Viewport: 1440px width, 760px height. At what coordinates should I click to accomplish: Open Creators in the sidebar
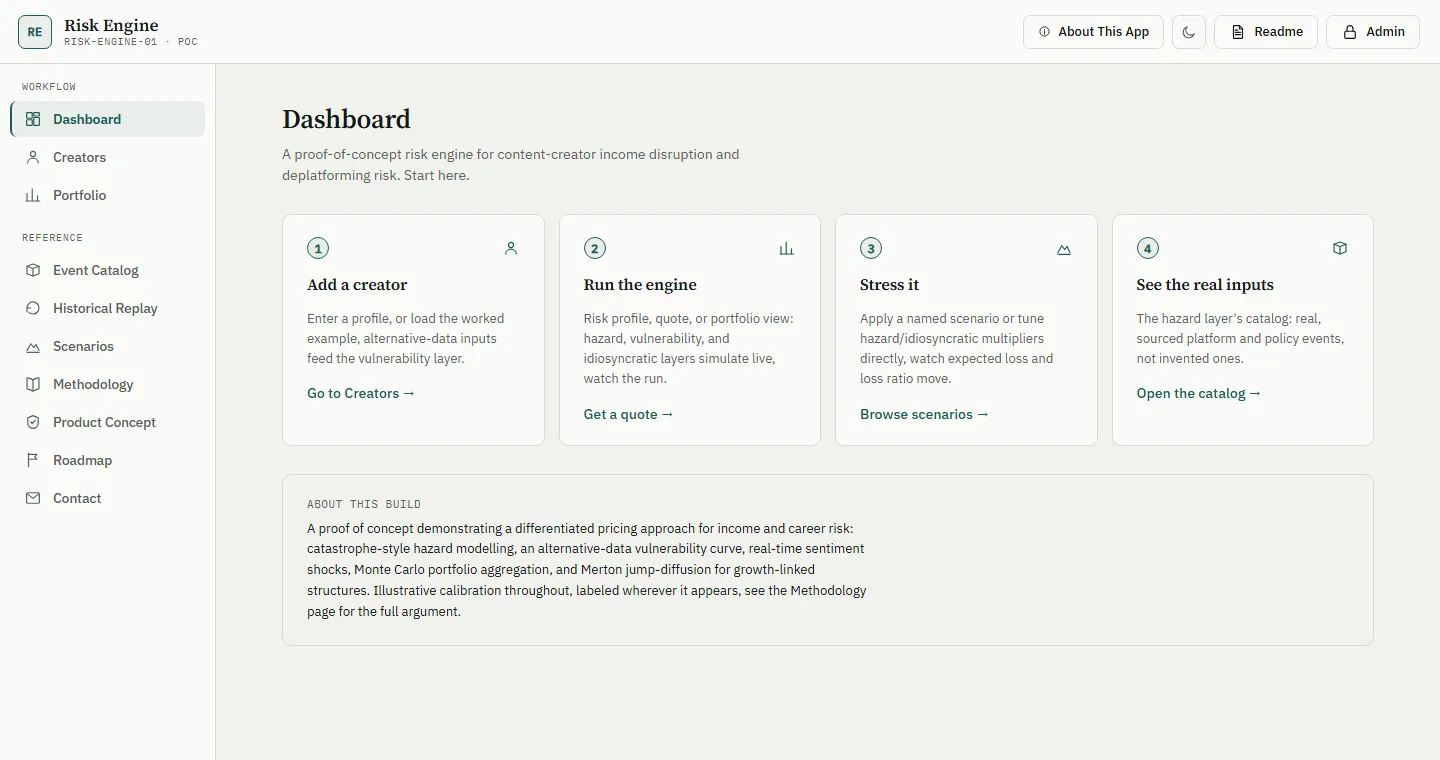(x=108, y=157)
